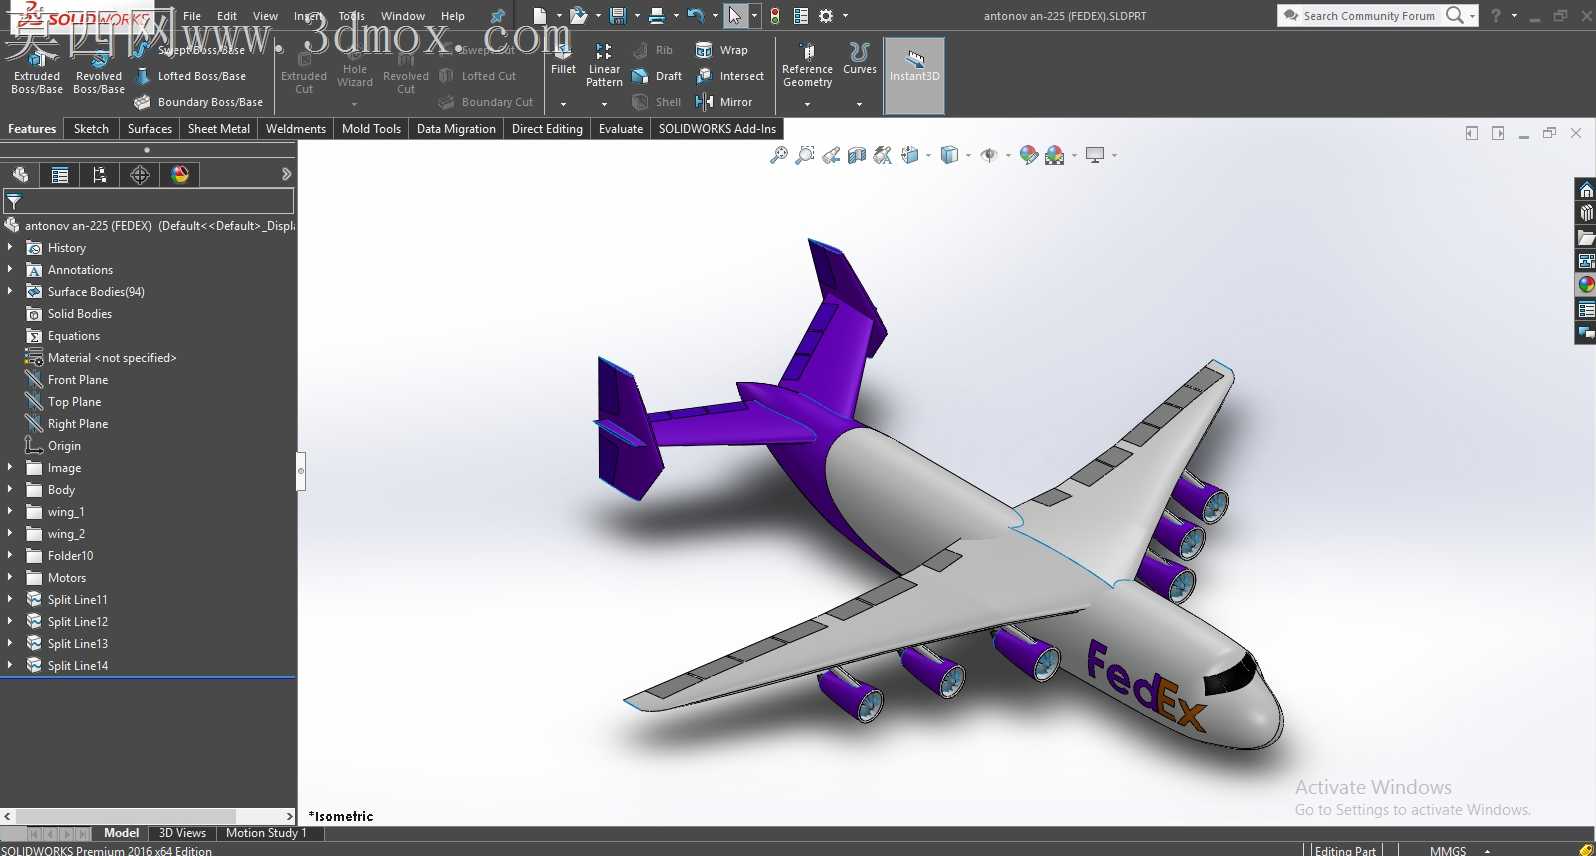Switch to the Sketch tab
1596x856 pixels.
(x=91, y=129)
